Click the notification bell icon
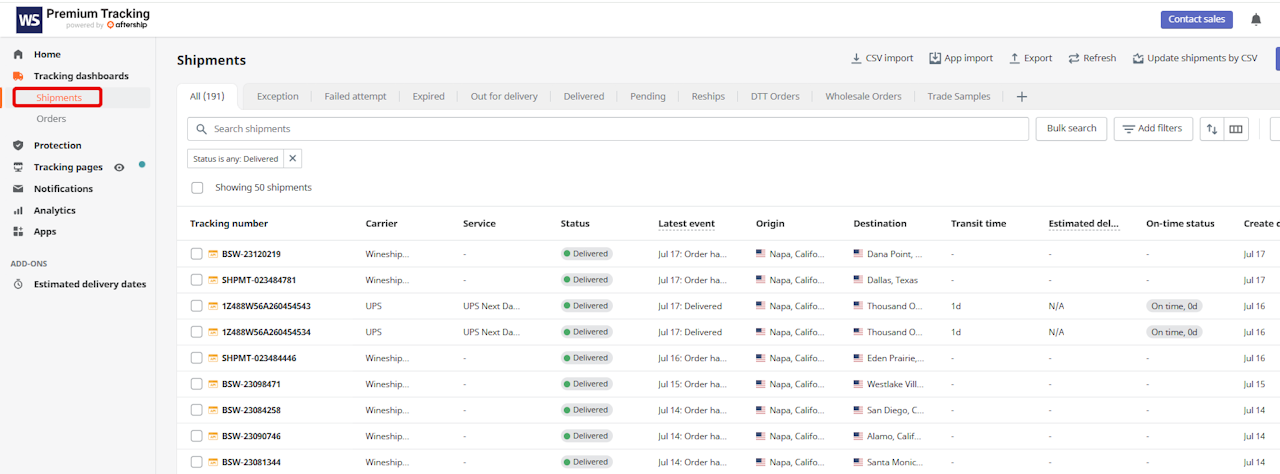This screenshot has height=474, width=1280. tap(1256, 19)
